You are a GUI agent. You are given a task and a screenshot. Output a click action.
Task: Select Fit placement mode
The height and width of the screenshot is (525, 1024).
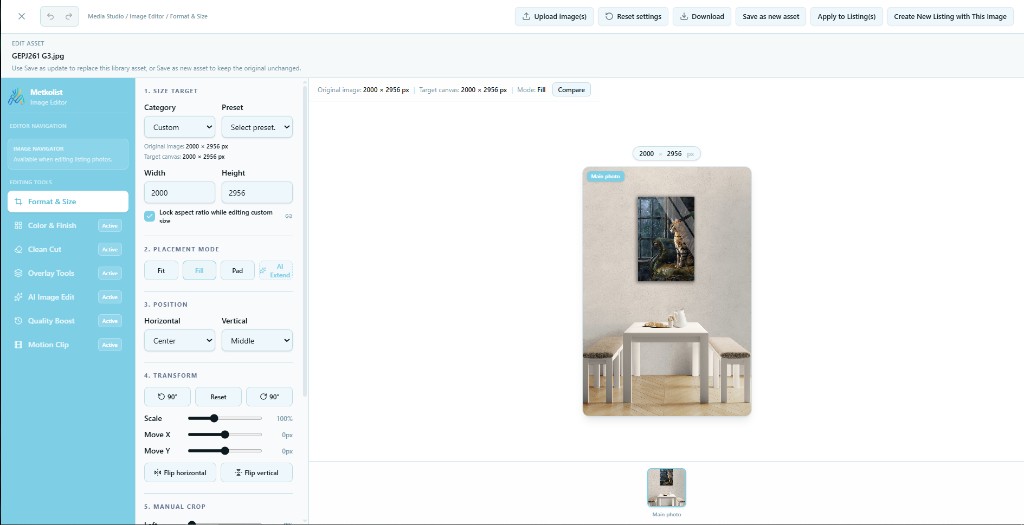(161, 270)
